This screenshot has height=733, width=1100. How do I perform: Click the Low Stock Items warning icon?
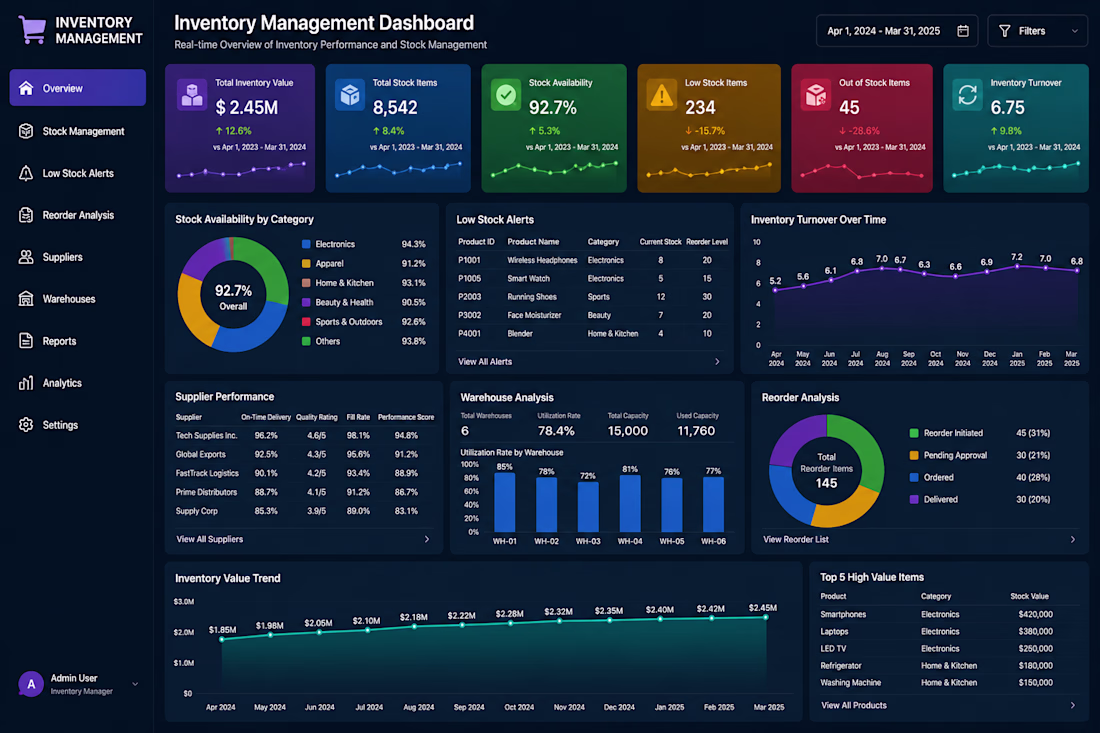(661, 95)
